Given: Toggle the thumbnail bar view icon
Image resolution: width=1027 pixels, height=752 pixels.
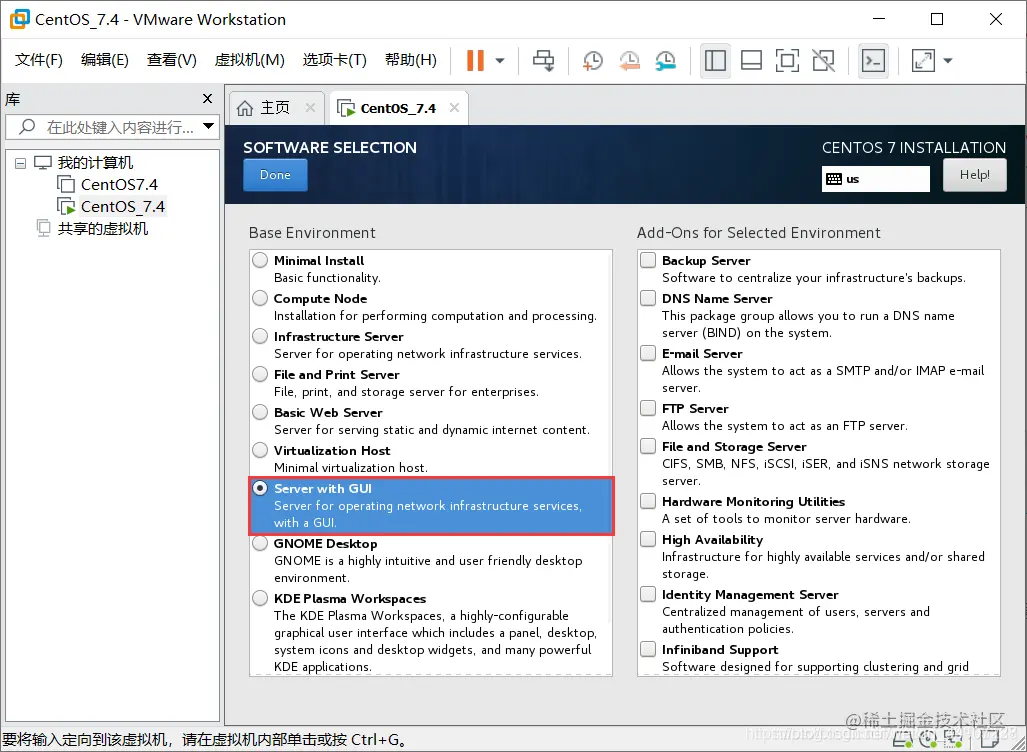Looking at the screenshot, I should (x=751, y=60).
